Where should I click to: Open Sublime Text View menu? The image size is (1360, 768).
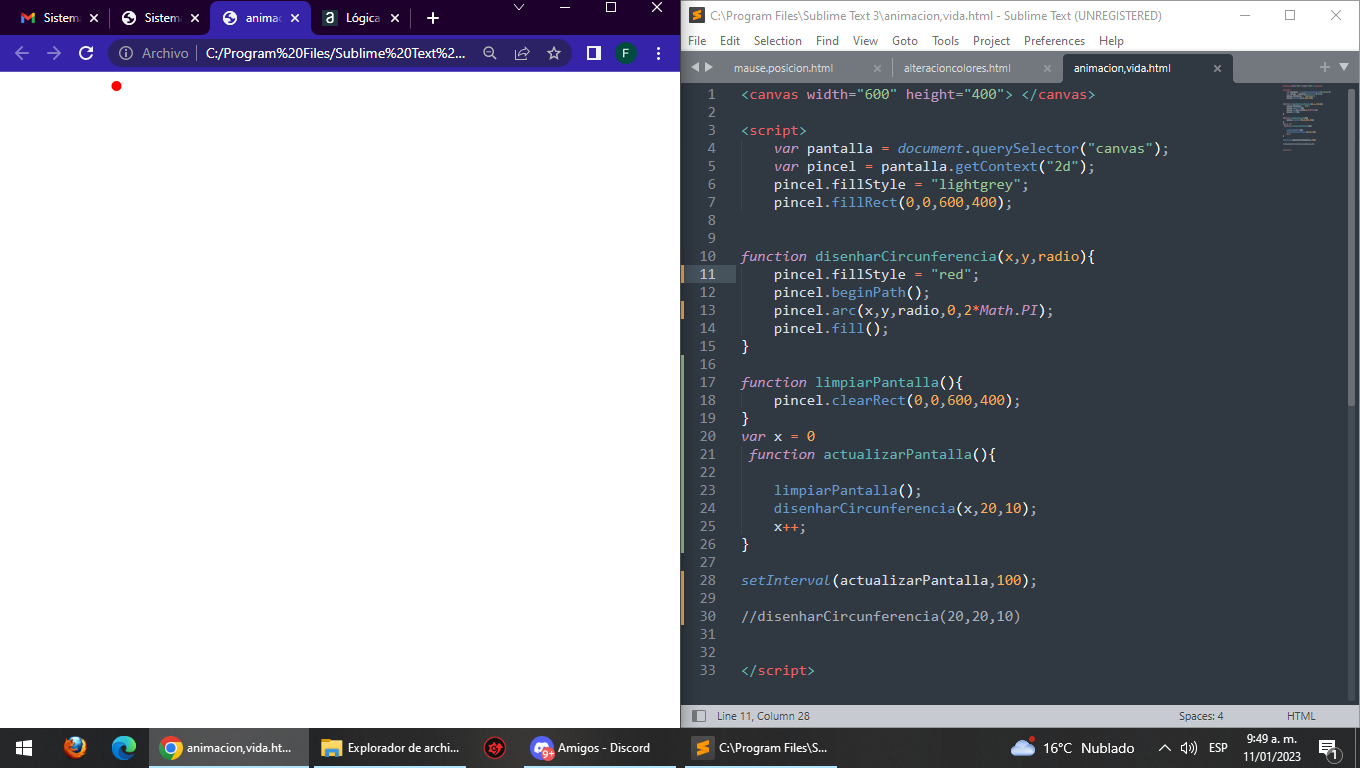click(x=865, y=41)
